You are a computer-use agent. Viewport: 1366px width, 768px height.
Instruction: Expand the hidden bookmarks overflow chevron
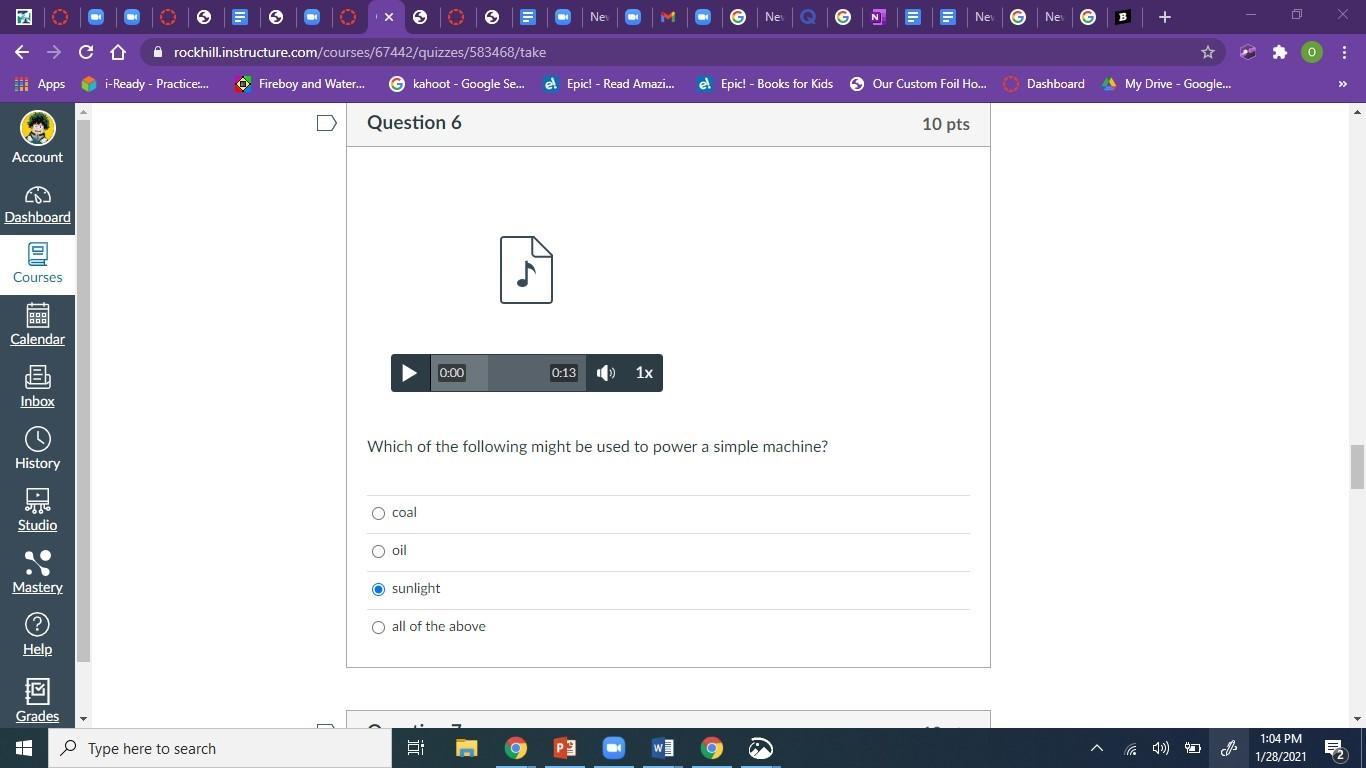pos(1342,84)
